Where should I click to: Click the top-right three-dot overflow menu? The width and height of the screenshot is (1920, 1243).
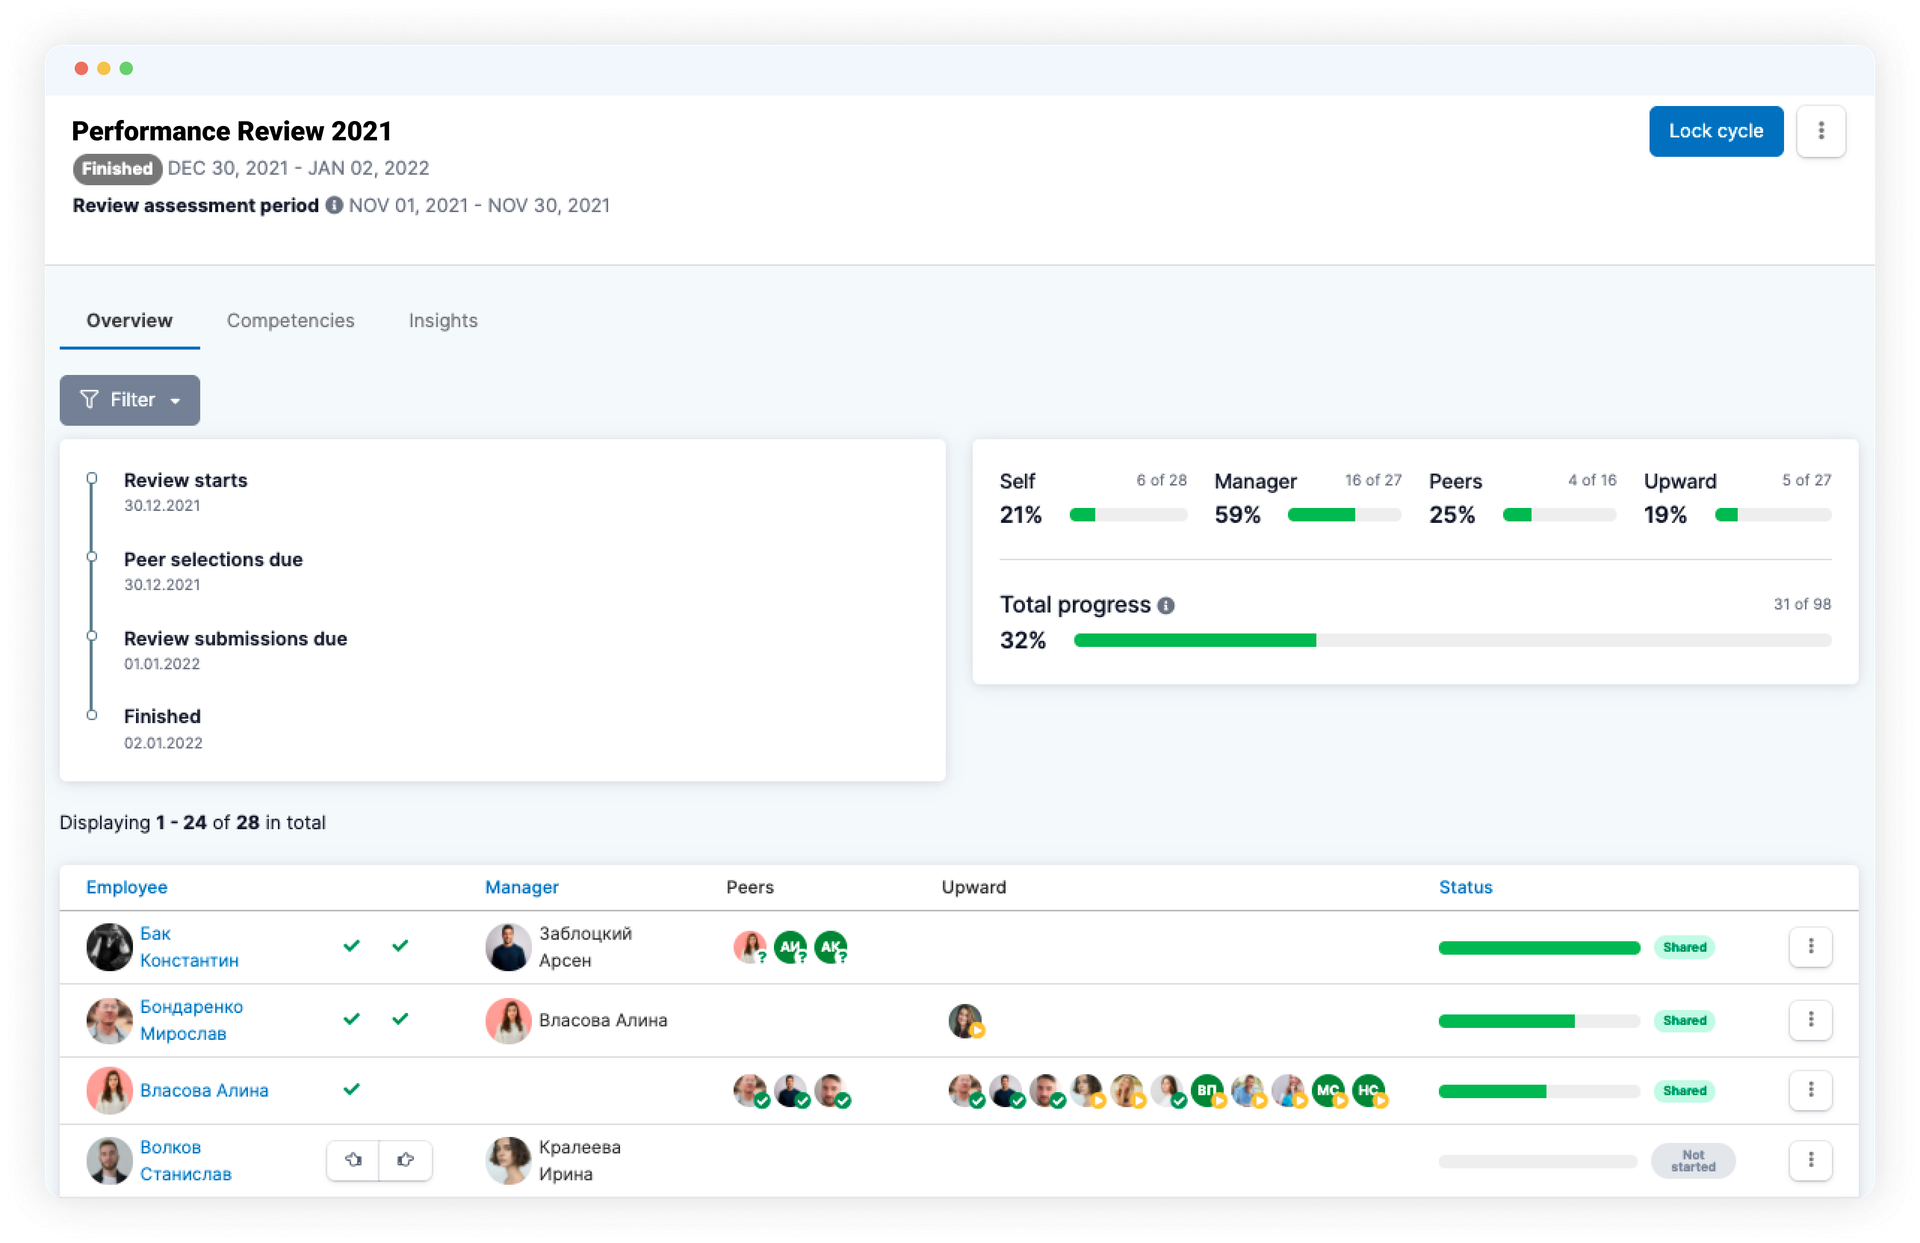click(1821, 130)
